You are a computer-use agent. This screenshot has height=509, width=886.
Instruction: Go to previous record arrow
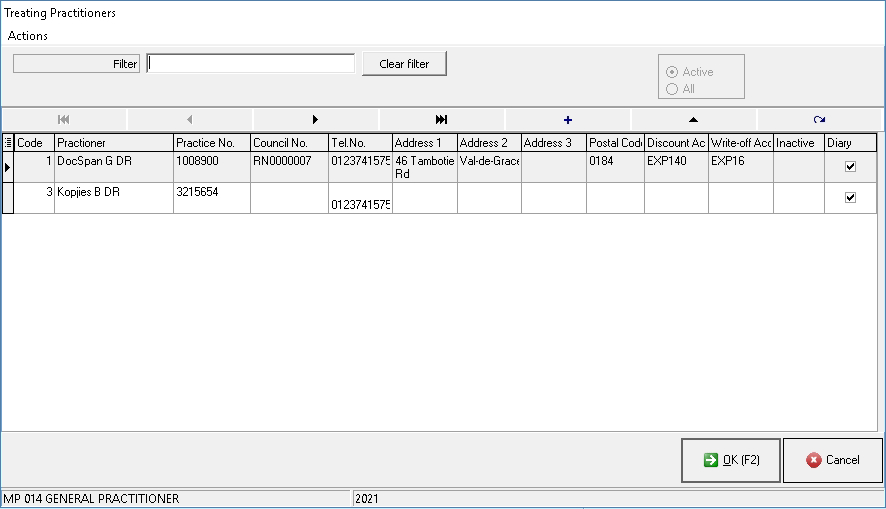point(190,119)
